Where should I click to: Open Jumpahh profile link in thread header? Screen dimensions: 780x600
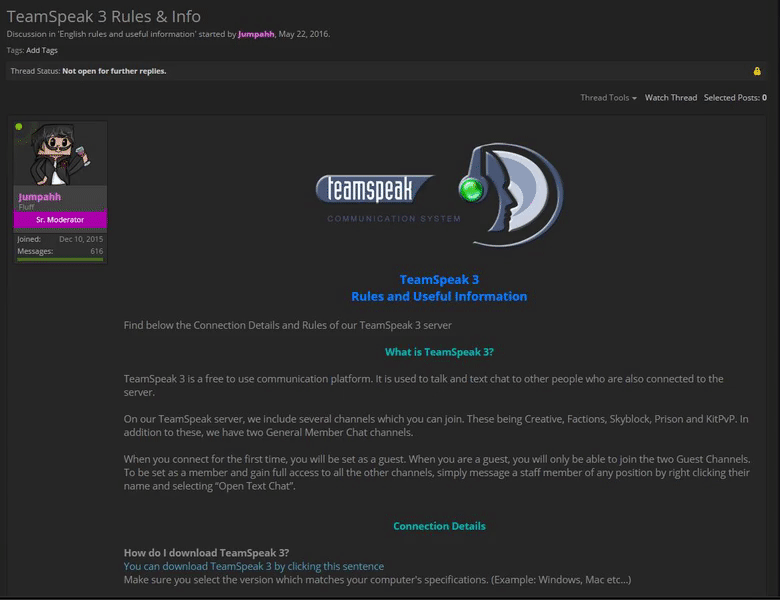pos(256,34)
